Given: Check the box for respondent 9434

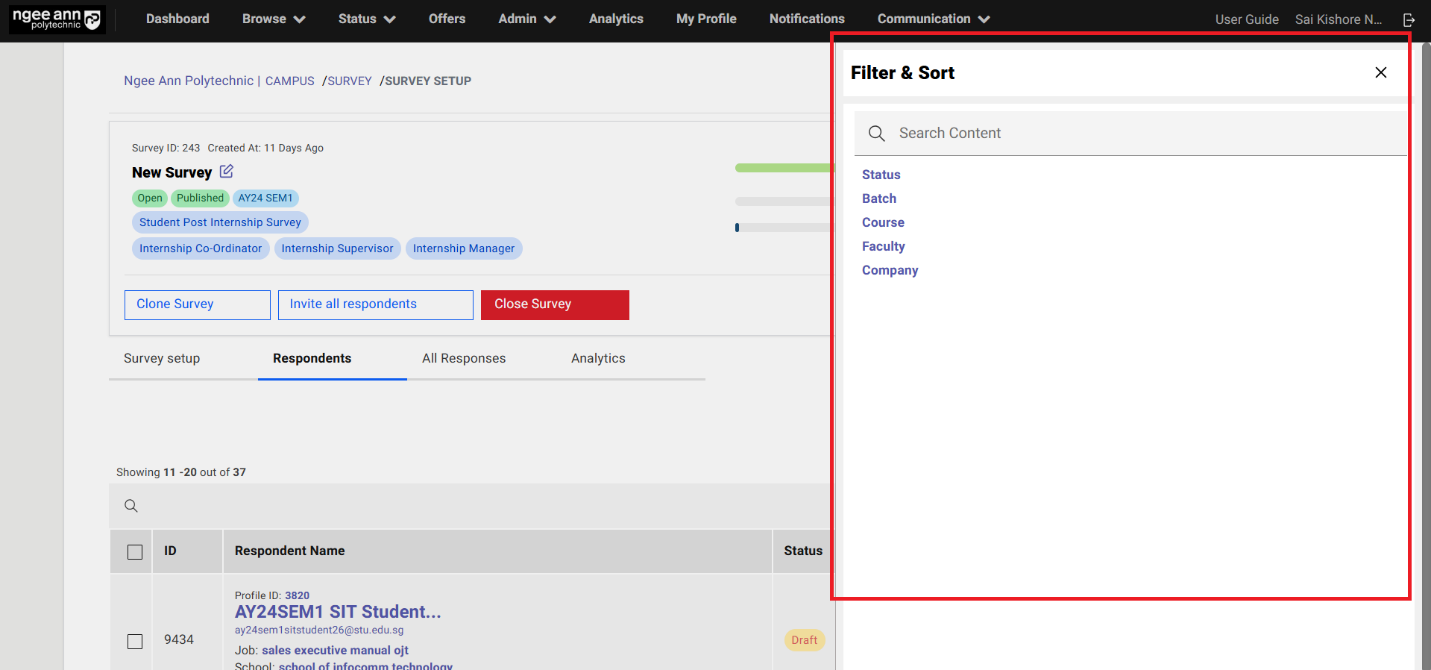Looking at the screenshot, I should 135,640.
